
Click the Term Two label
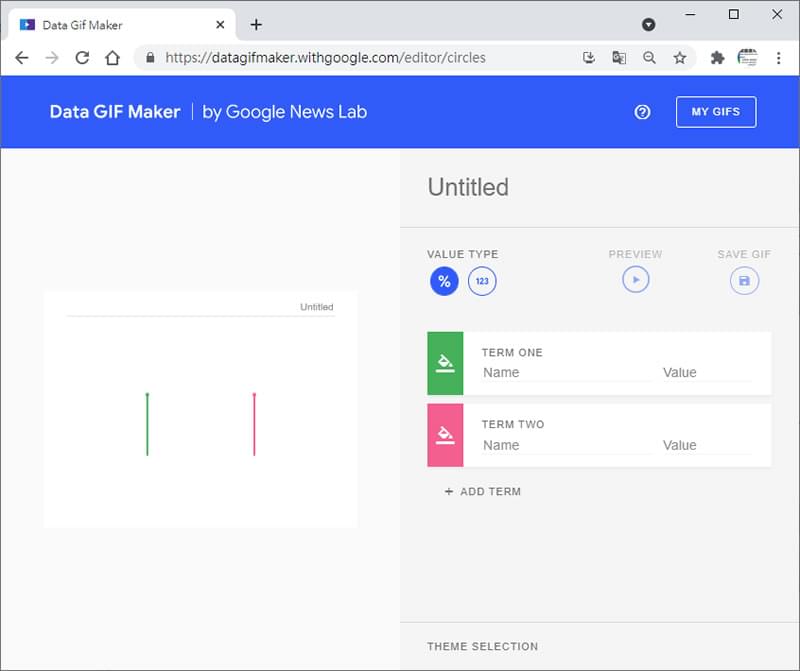pyautogui.click(x=513, y=425)
